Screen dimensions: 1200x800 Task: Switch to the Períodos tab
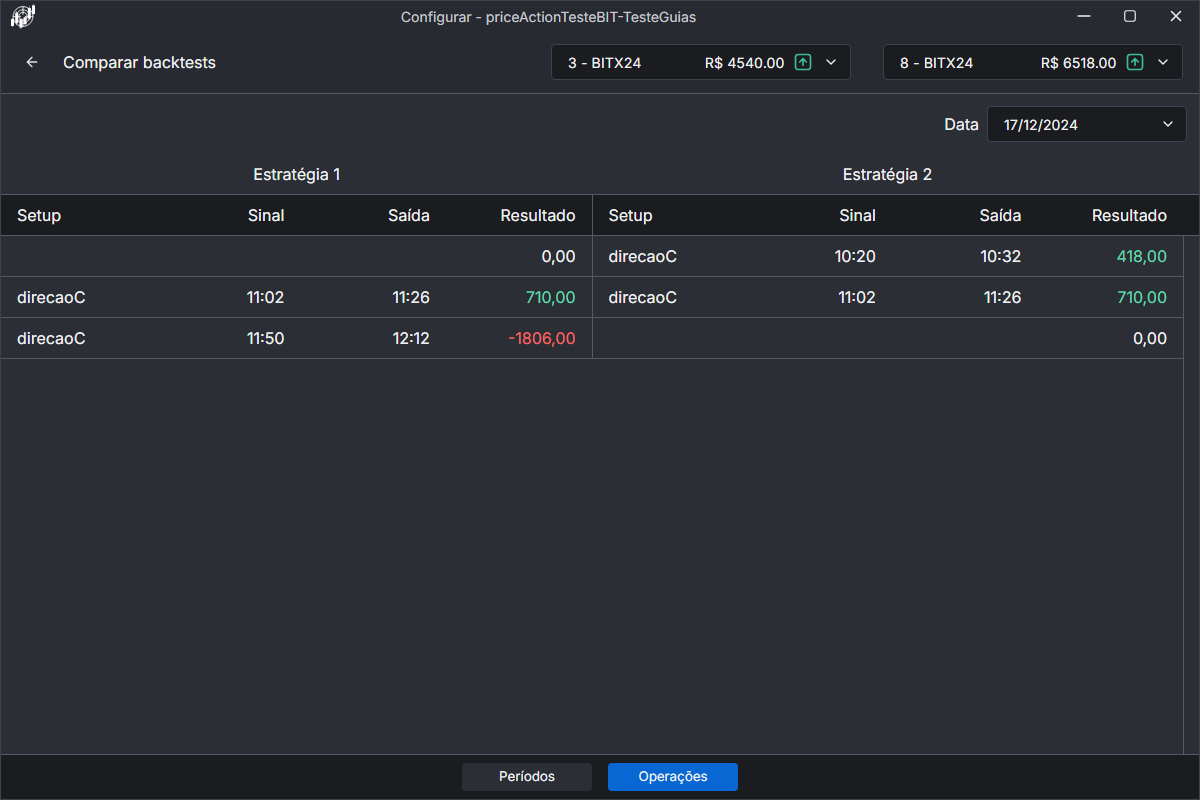point(527,777)
